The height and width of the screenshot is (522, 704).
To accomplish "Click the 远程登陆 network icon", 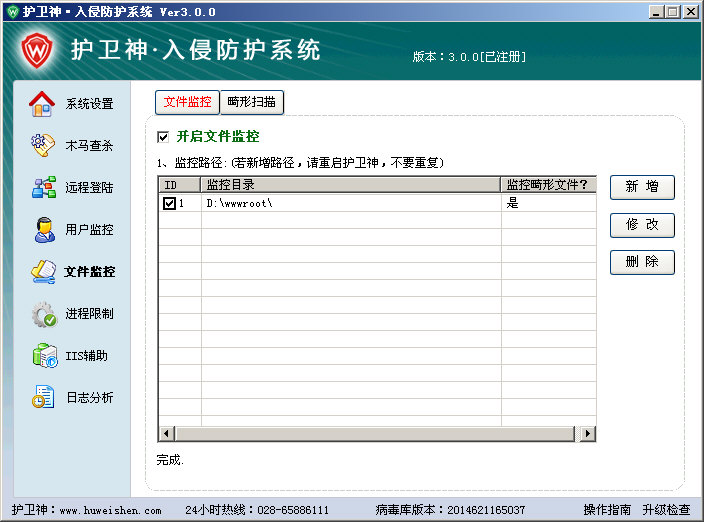I will click(x=44, y=187).
